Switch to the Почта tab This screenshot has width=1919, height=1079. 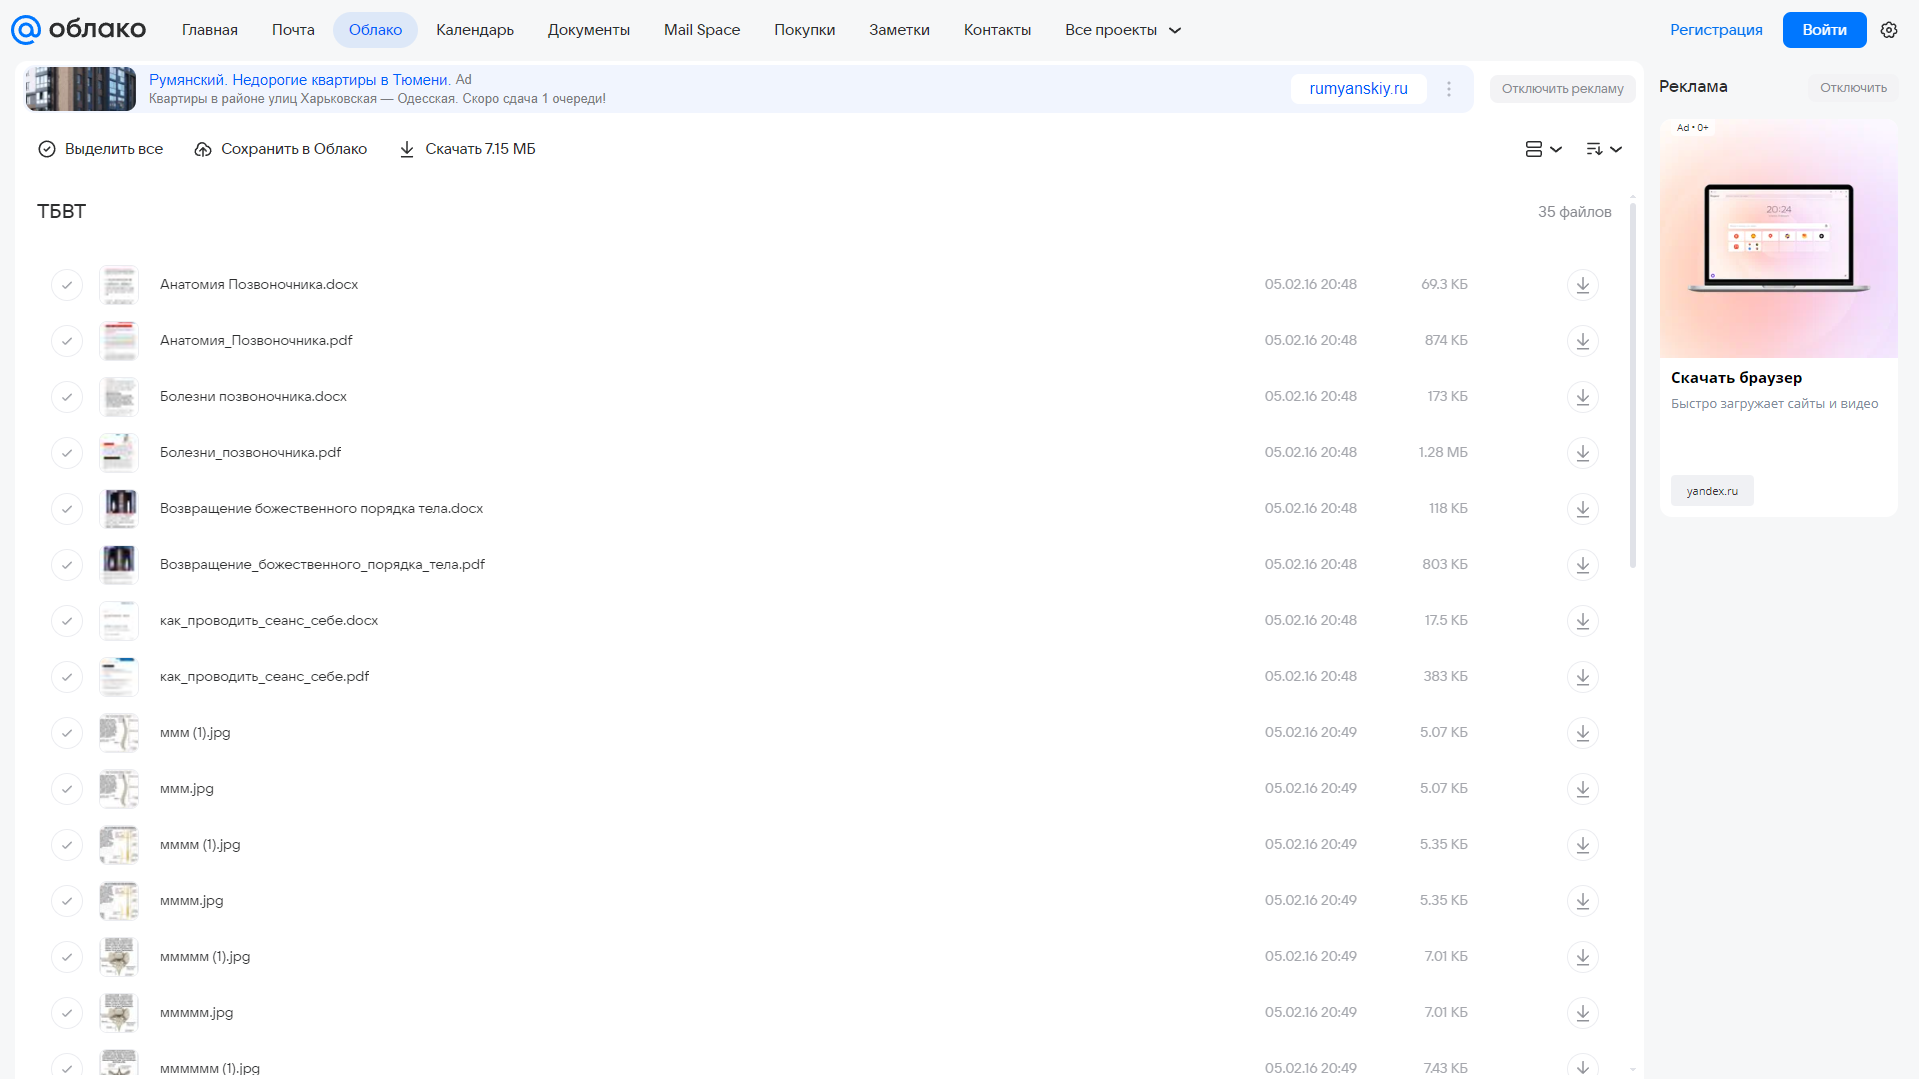(293, 30)
